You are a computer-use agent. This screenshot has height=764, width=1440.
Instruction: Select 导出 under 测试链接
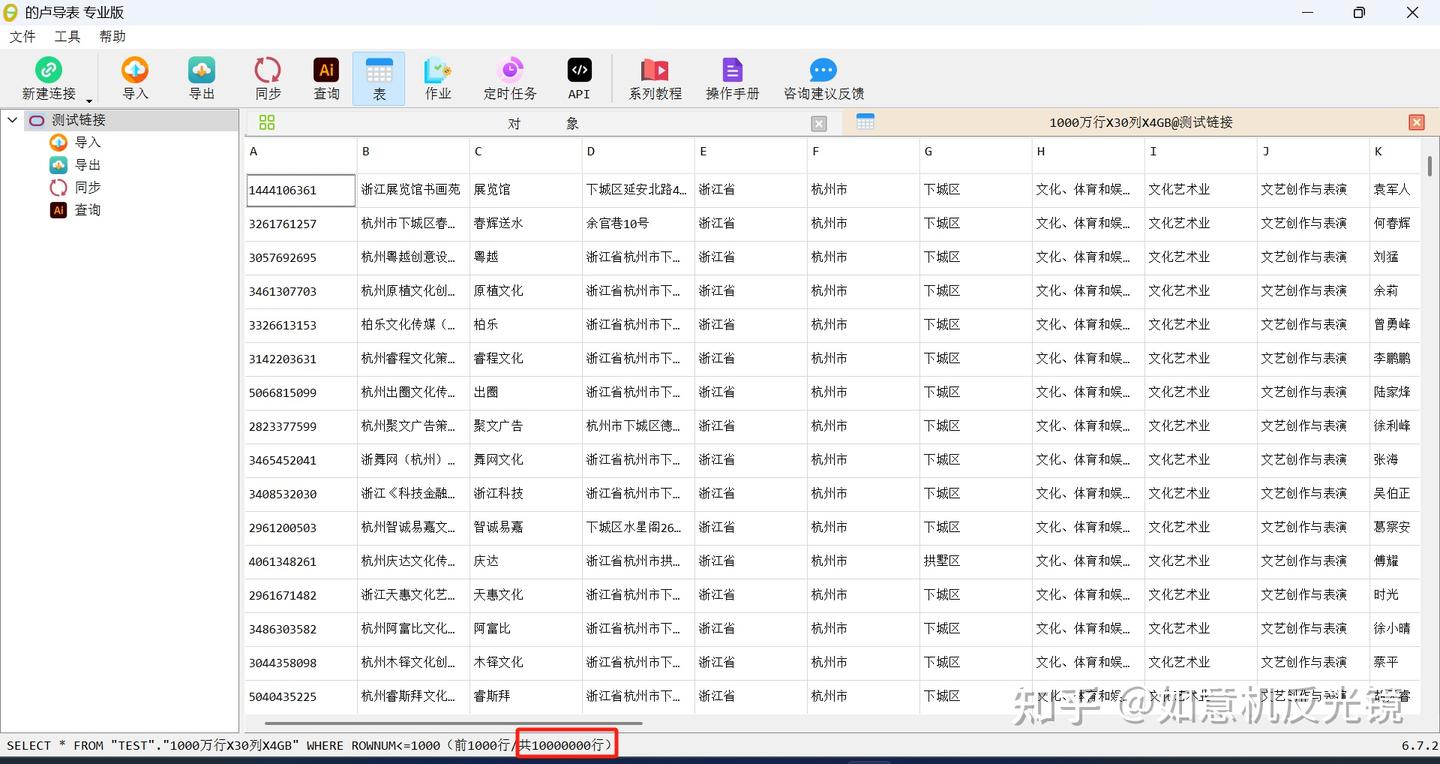click(x=88, y=164)
